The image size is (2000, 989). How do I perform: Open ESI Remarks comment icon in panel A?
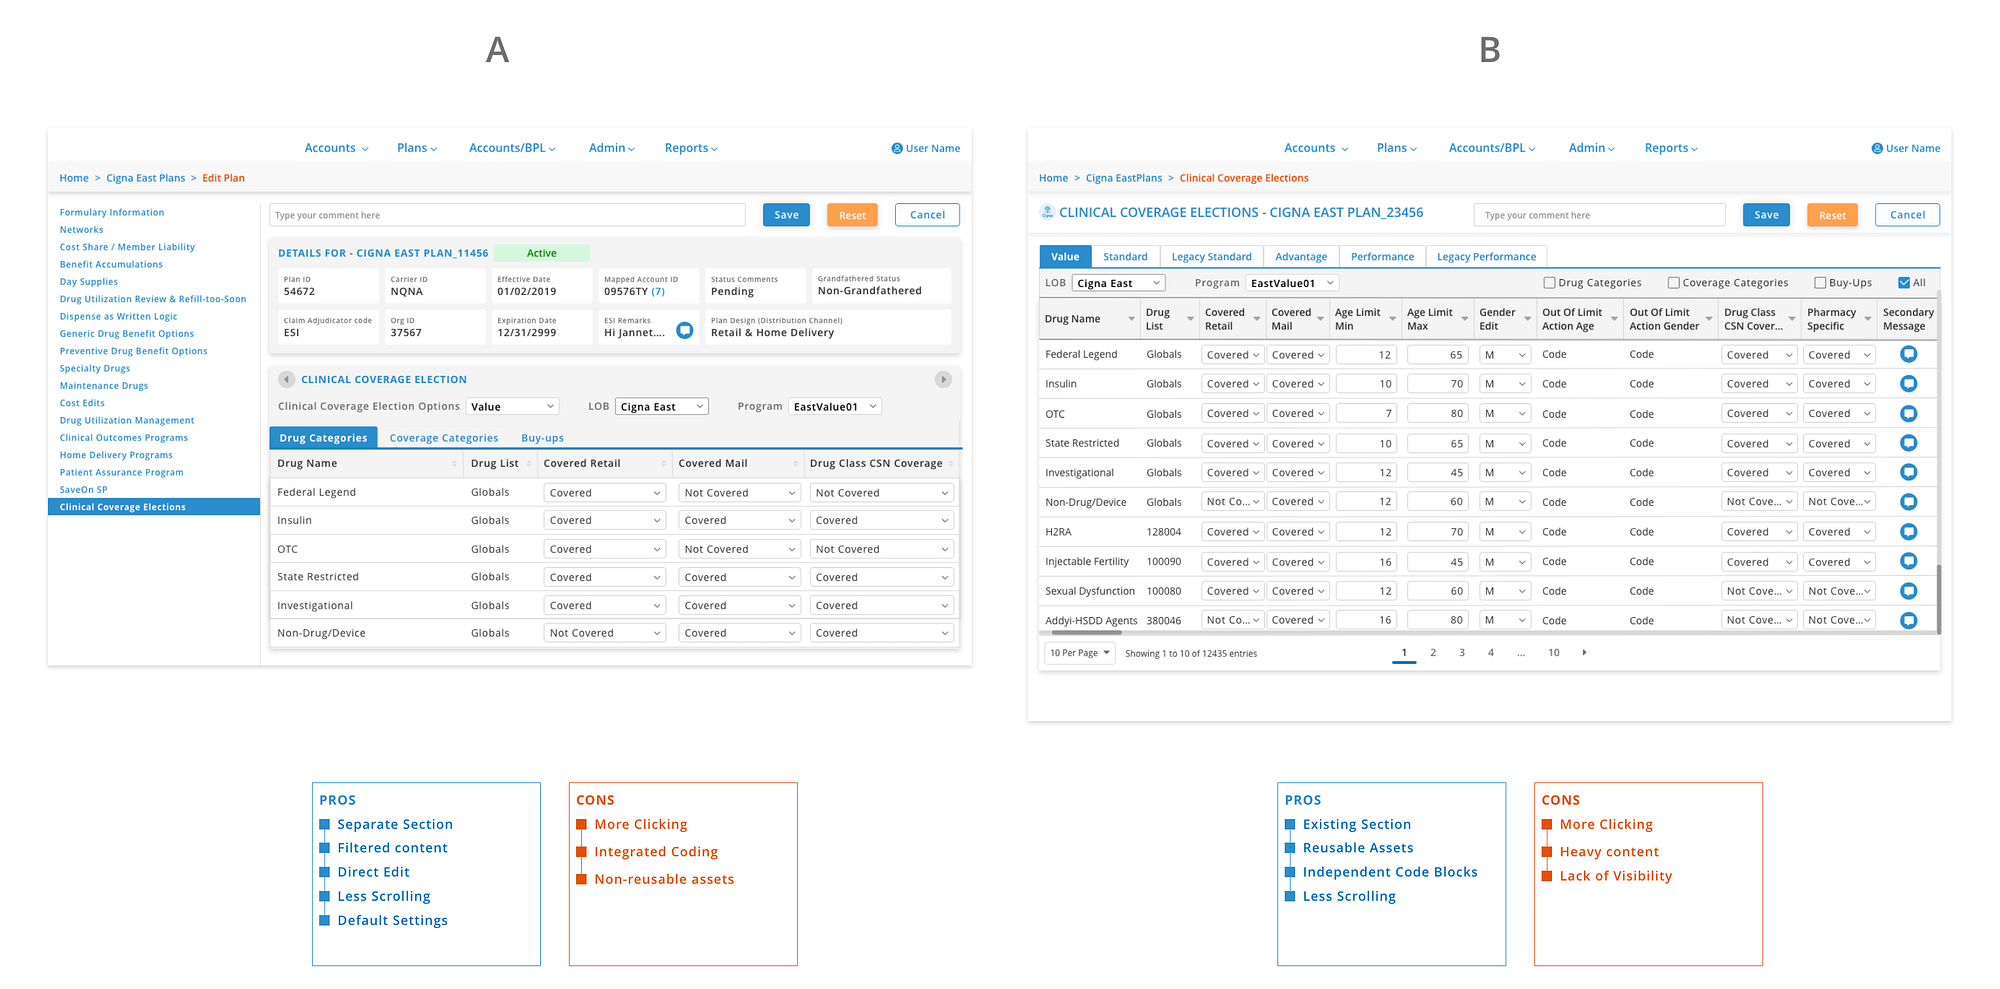[x=685, y=330]
